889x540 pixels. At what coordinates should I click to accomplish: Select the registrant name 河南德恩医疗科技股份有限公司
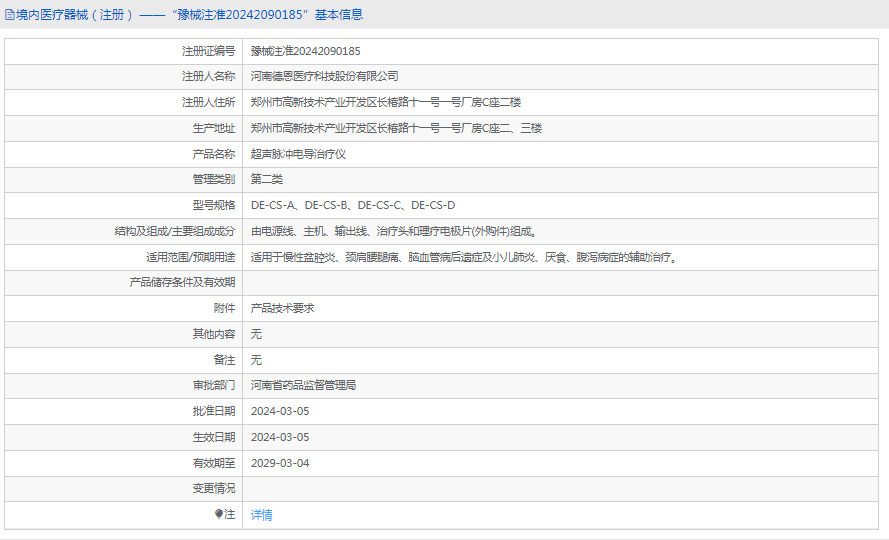point(324,76)
